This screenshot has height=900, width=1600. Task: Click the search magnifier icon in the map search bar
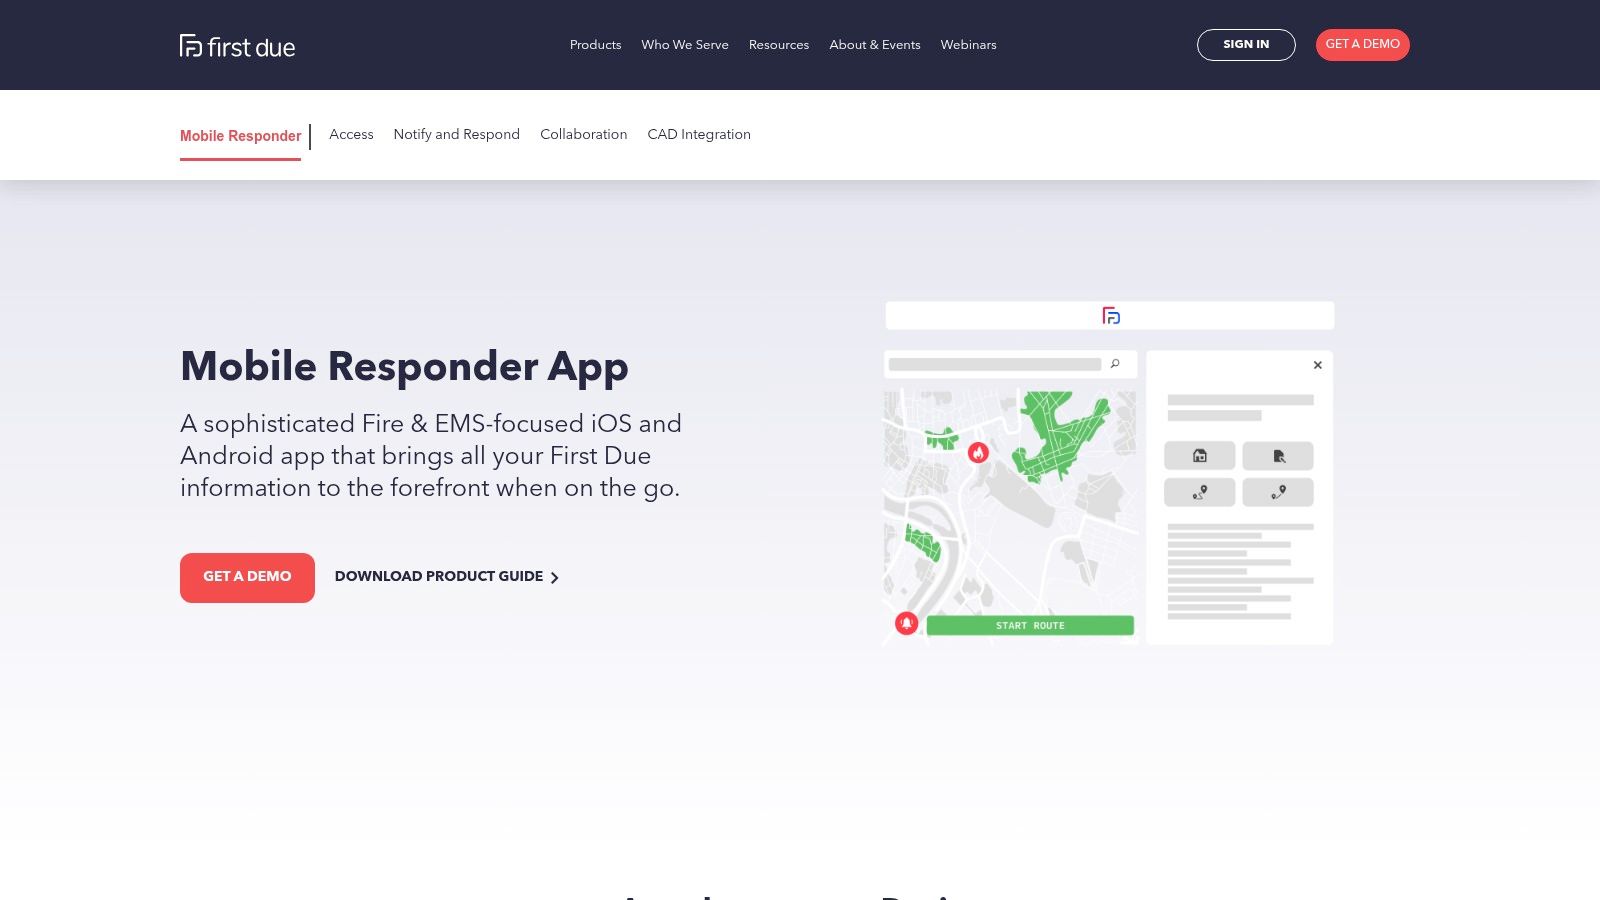pyautogui.click(x=1114, y=364)
